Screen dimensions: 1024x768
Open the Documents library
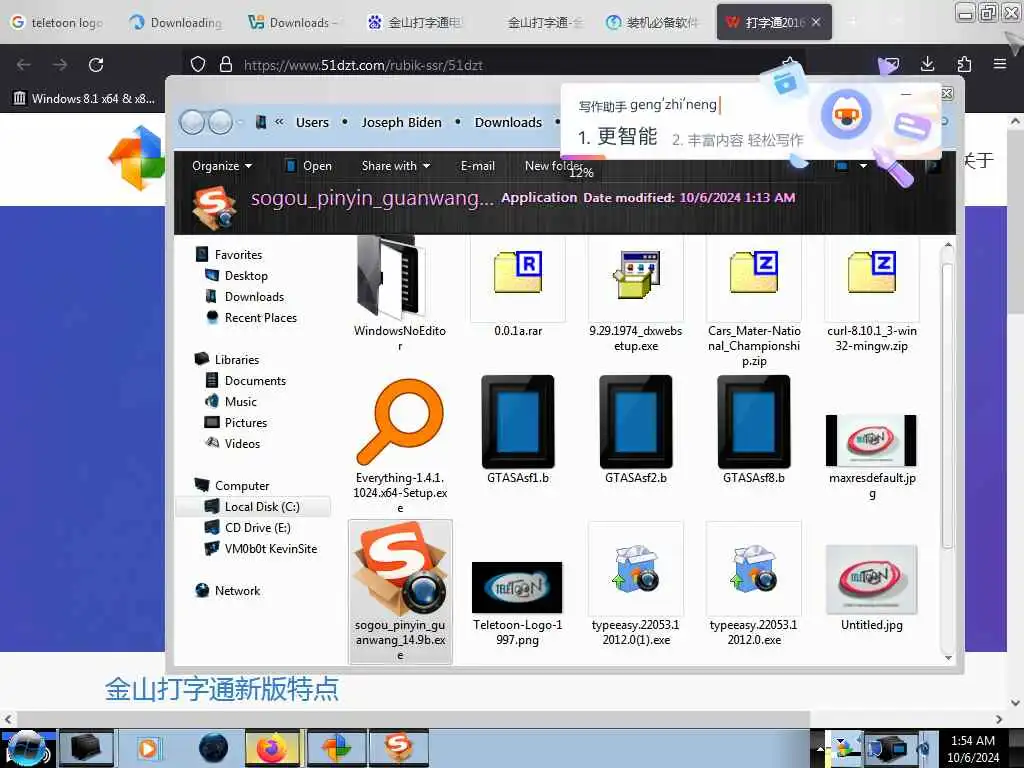(246, 380)
